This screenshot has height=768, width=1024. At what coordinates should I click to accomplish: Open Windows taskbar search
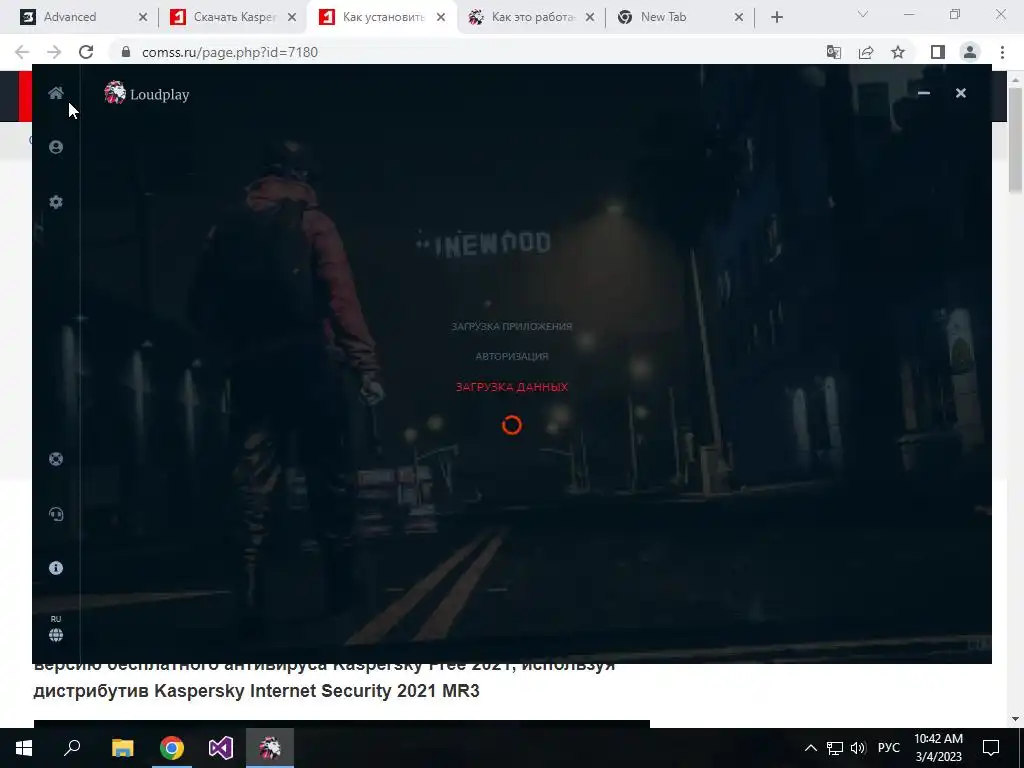point(72,748)
